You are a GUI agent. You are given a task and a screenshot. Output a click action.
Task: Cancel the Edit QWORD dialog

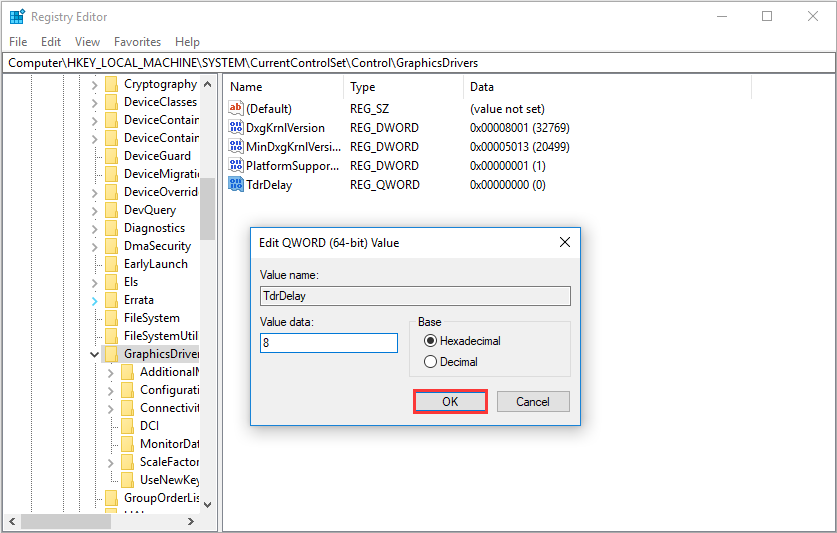(533, 402)
